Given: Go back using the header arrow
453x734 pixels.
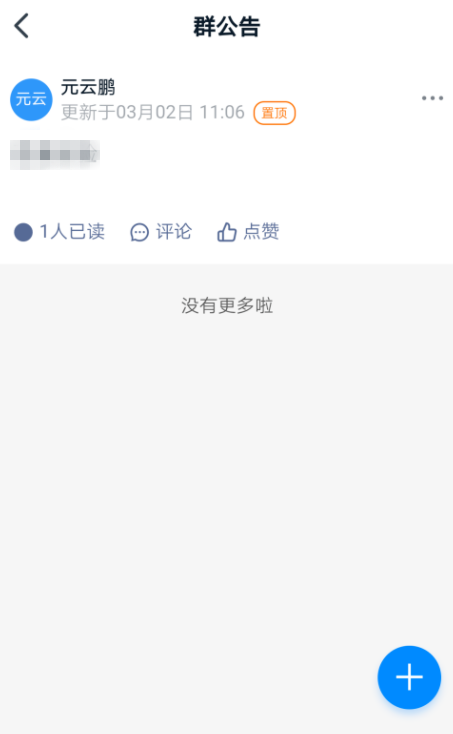Looking at the screenshot, I should point(22,26).
